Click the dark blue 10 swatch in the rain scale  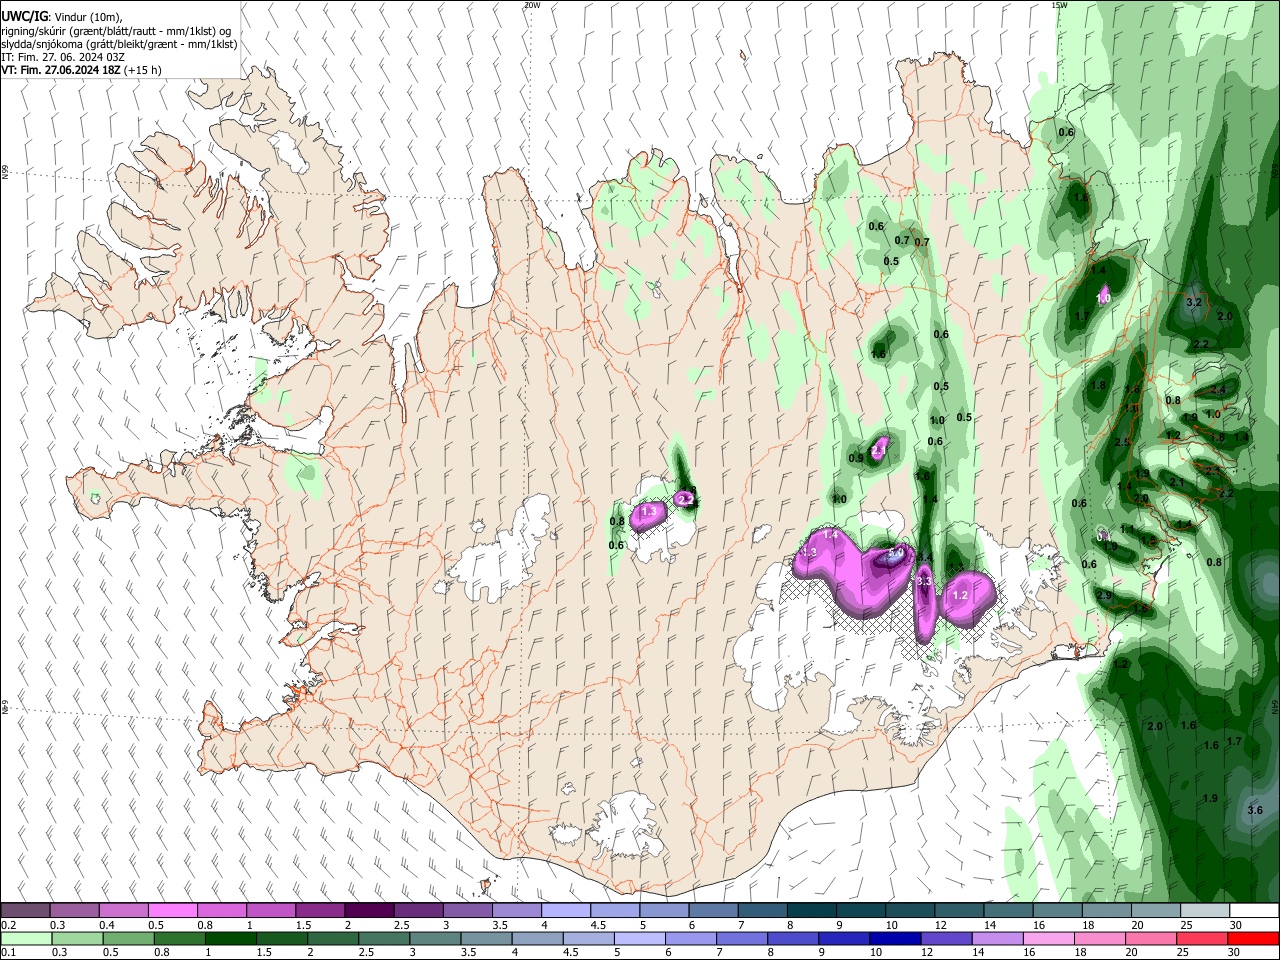[x=895, y=938]
